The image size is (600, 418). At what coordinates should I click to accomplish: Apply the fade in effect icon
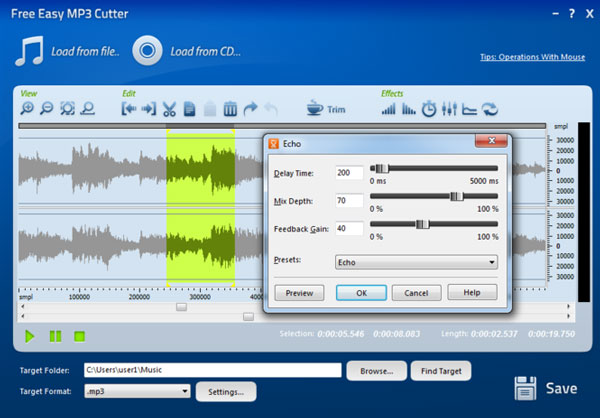tap(388, 109)
